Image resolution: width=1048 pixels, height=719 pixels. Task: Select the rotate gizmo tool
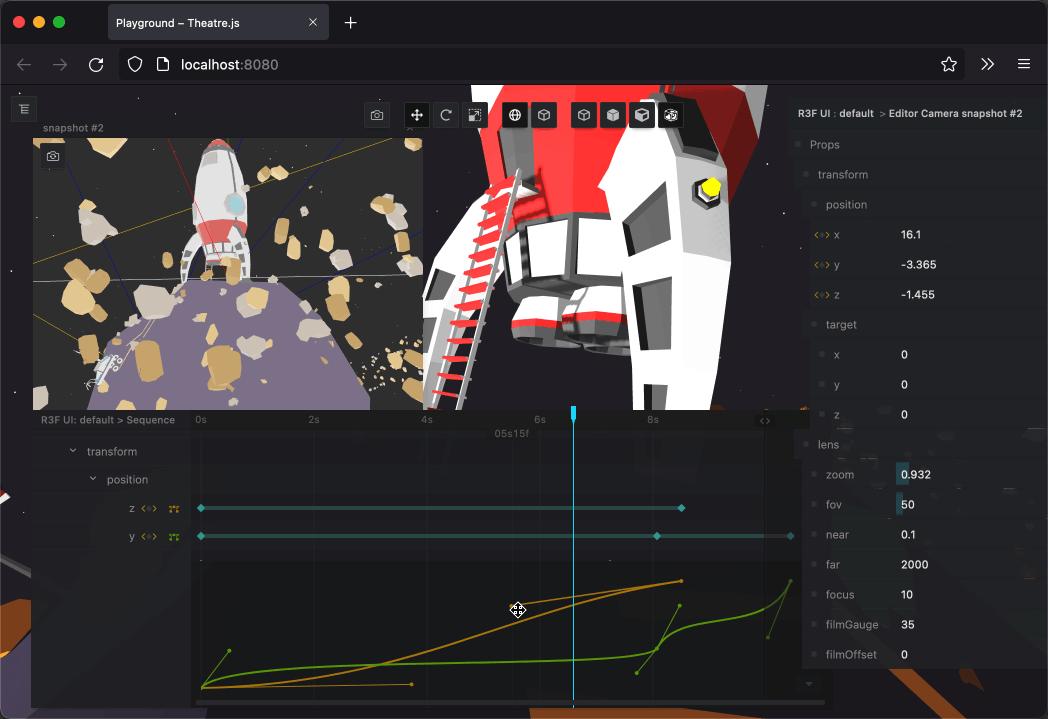tap(446, 115)
